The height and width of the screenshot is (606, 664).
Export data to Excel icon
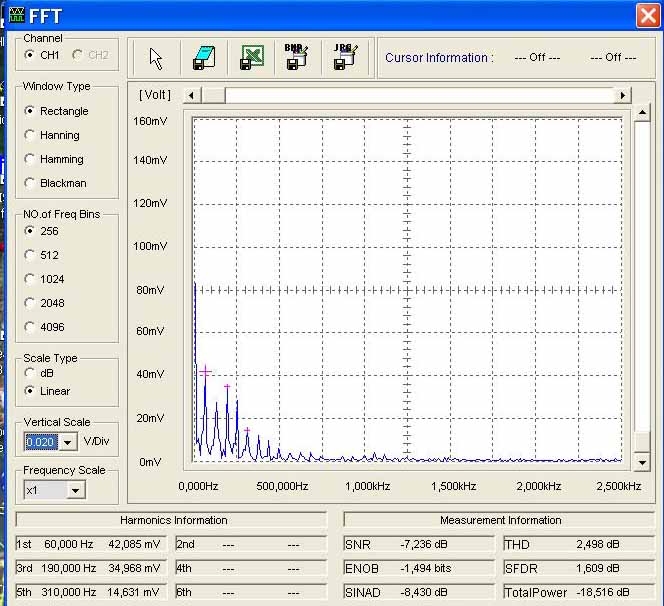pos(251,58)
